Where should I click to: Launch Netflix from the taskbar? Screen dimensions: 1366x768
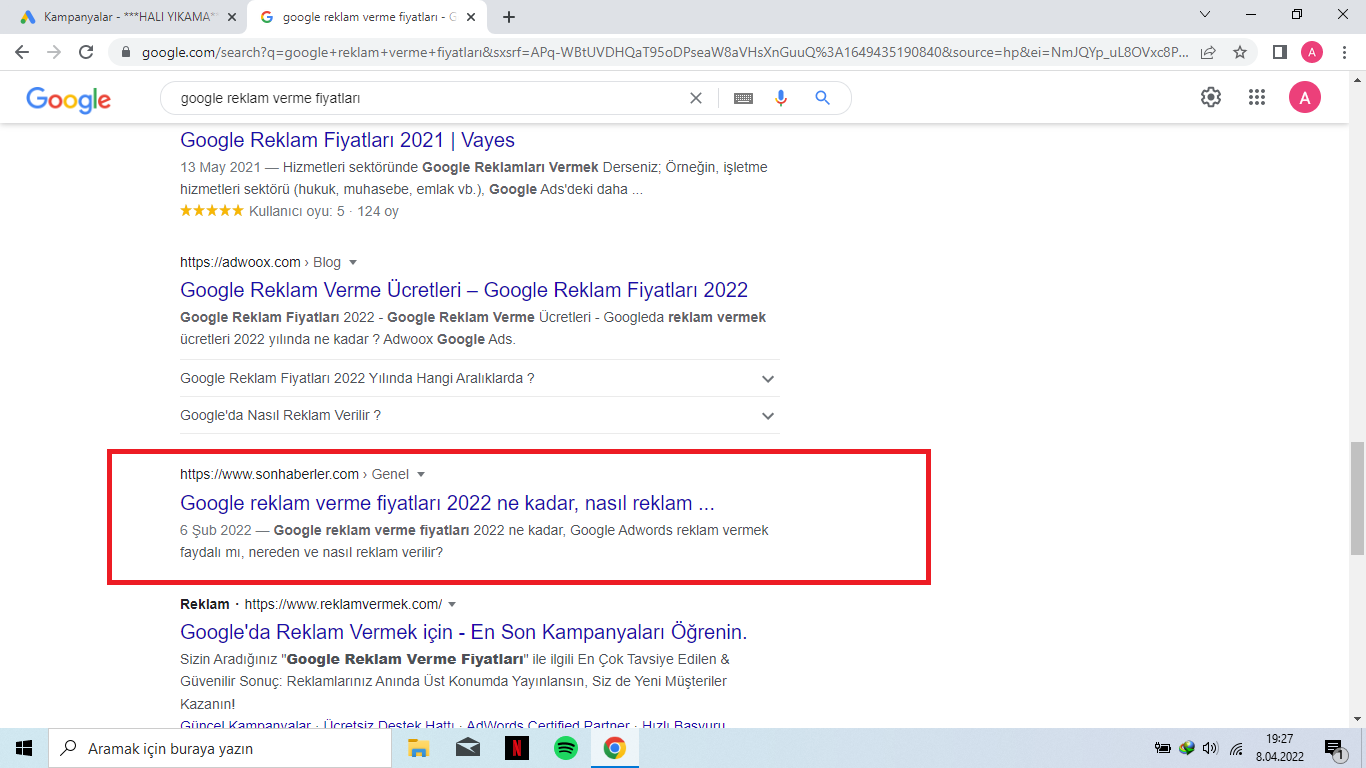[516, 748]
